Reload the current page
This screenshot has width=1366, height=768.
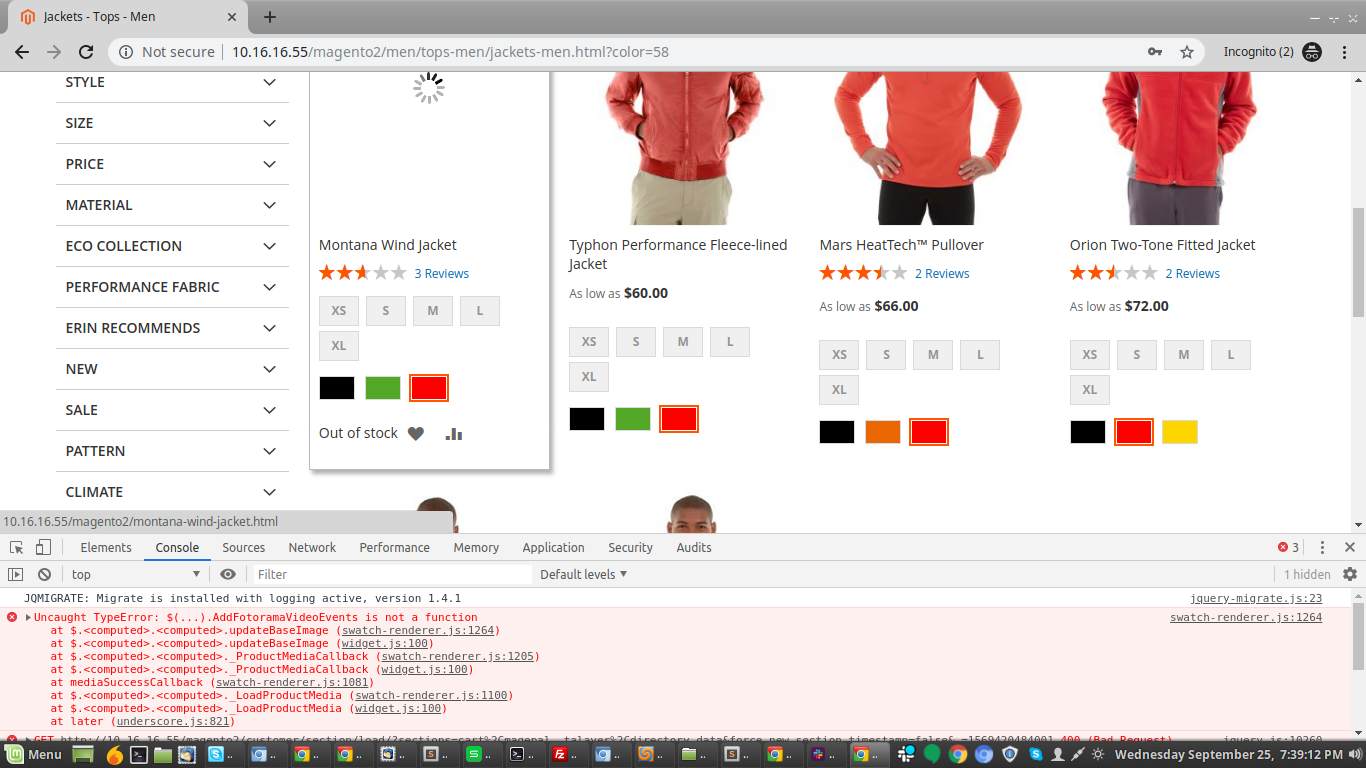click(x=86, y=52)
